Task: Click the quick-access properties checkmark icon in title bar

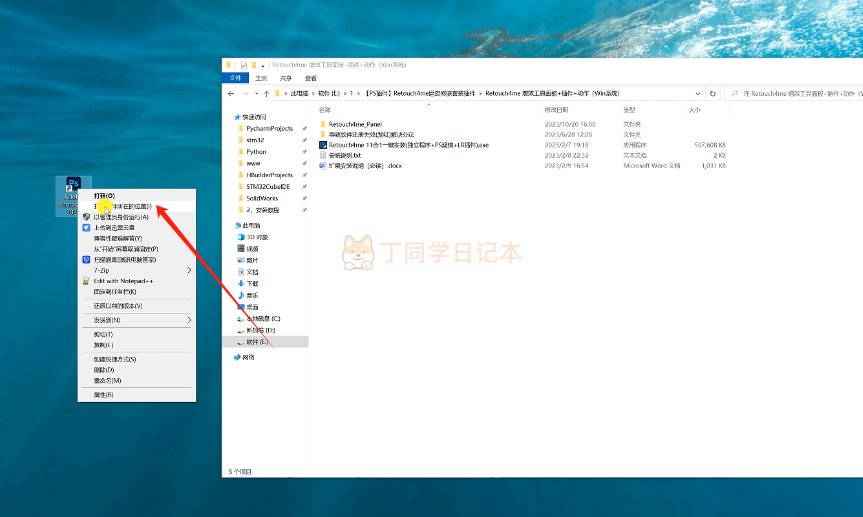Action: click(243, 65)
